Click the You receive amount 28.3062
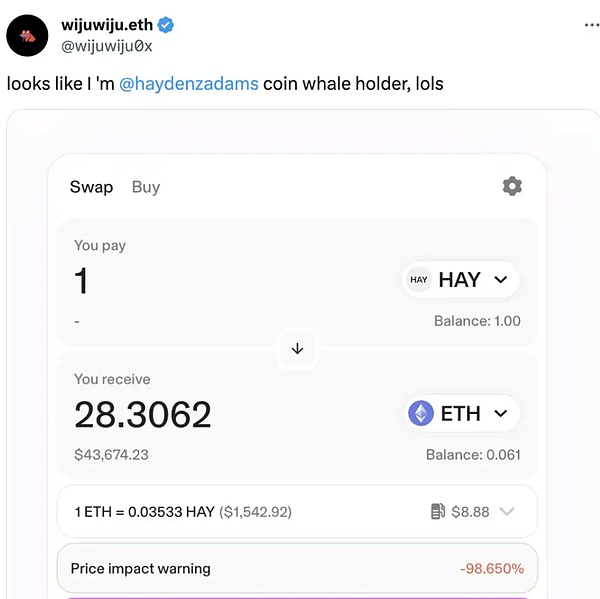 (x=143, y=414)
